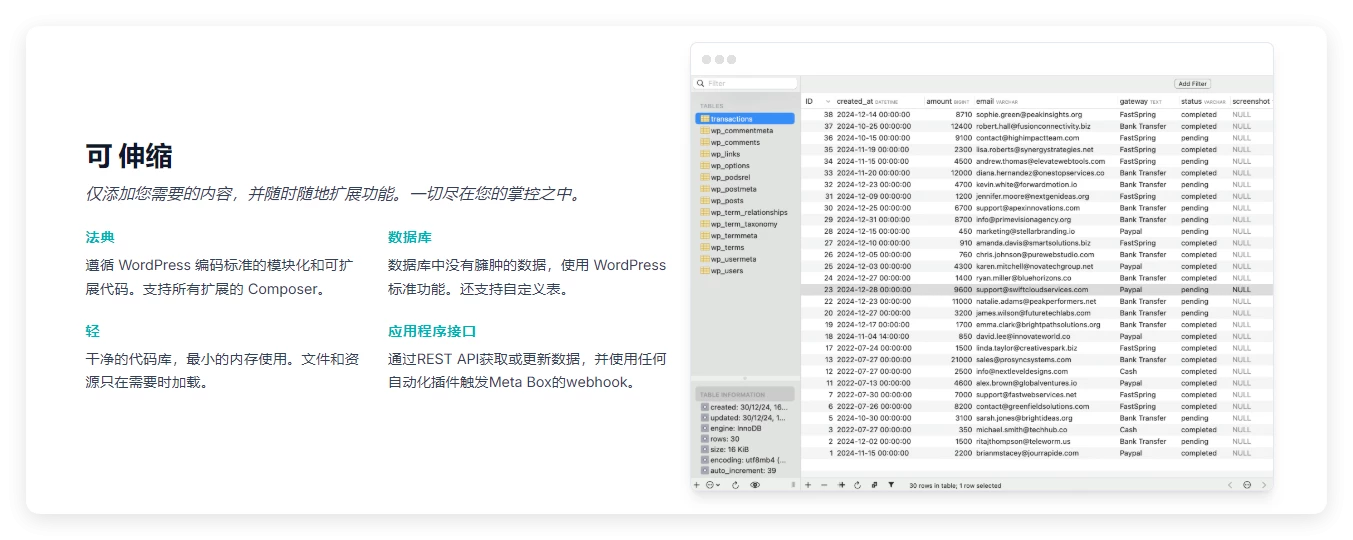Click the sidebar Filter search field
This screenshot has height=540, width=1353.
pos(746,83)
